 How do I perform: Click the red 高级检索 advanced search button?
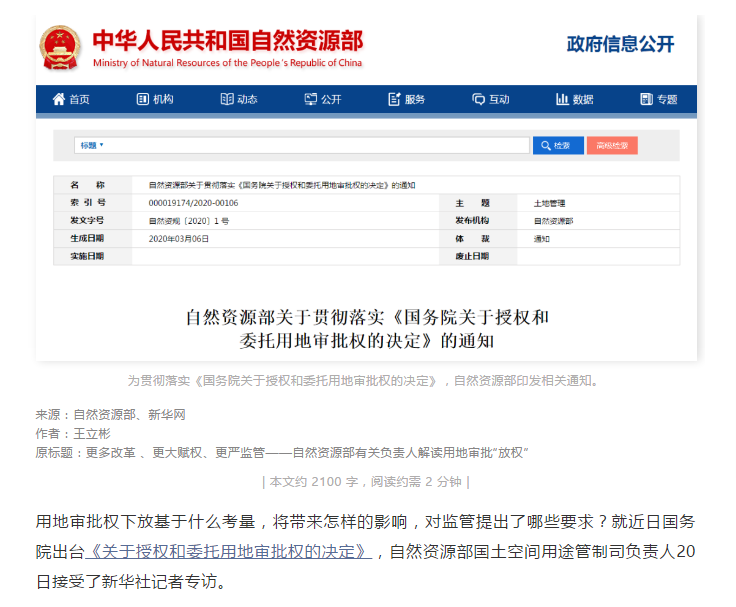pyautogui.click(x=612, y=146)
